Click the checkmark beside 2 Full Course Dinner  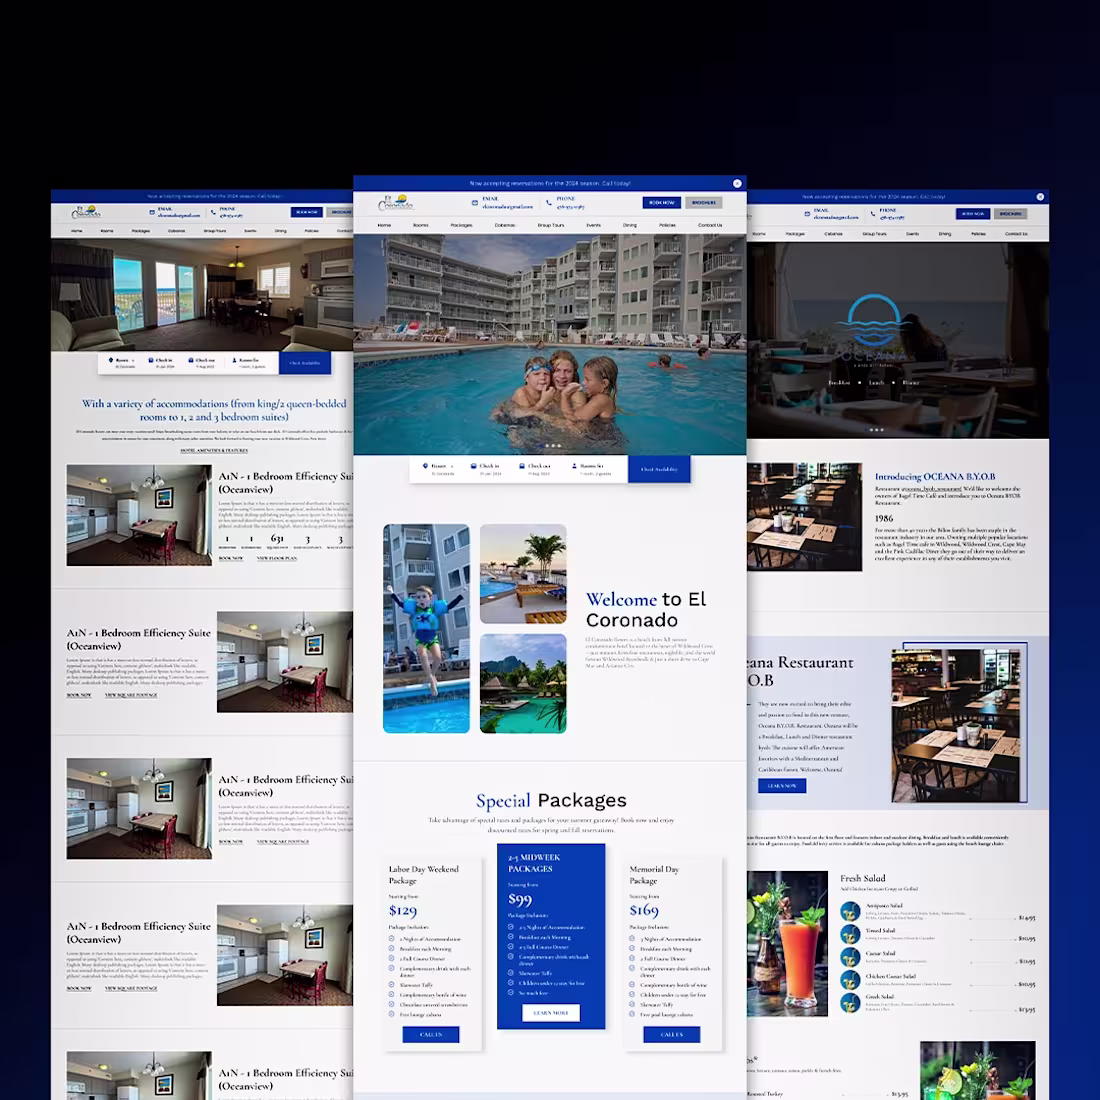pos(391,959)
